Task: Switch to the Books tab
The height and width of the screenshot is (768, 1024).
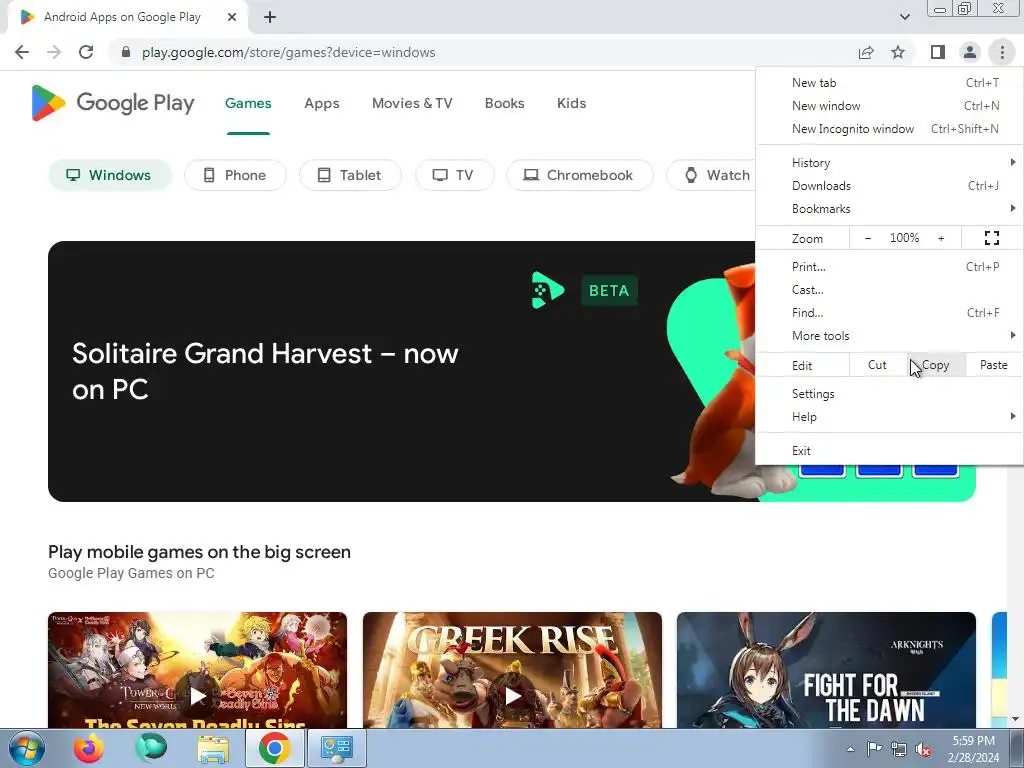Action: point(504,103)
